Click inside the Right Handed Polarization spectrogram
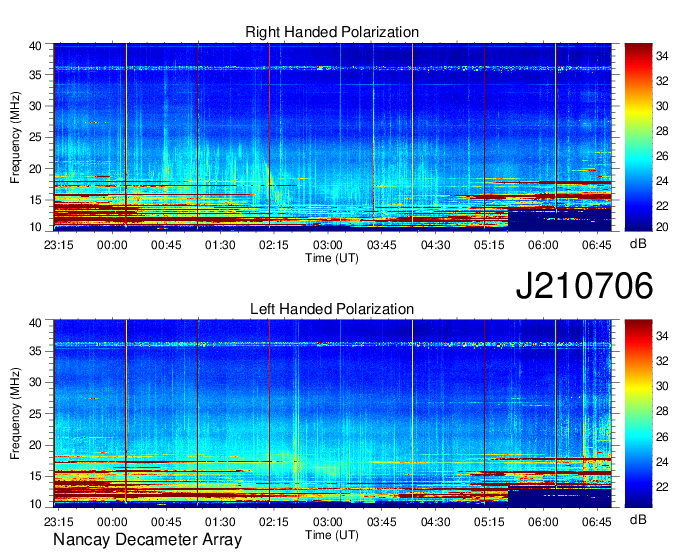The height and width of the screenshot is (552, 680). point(333,137)
